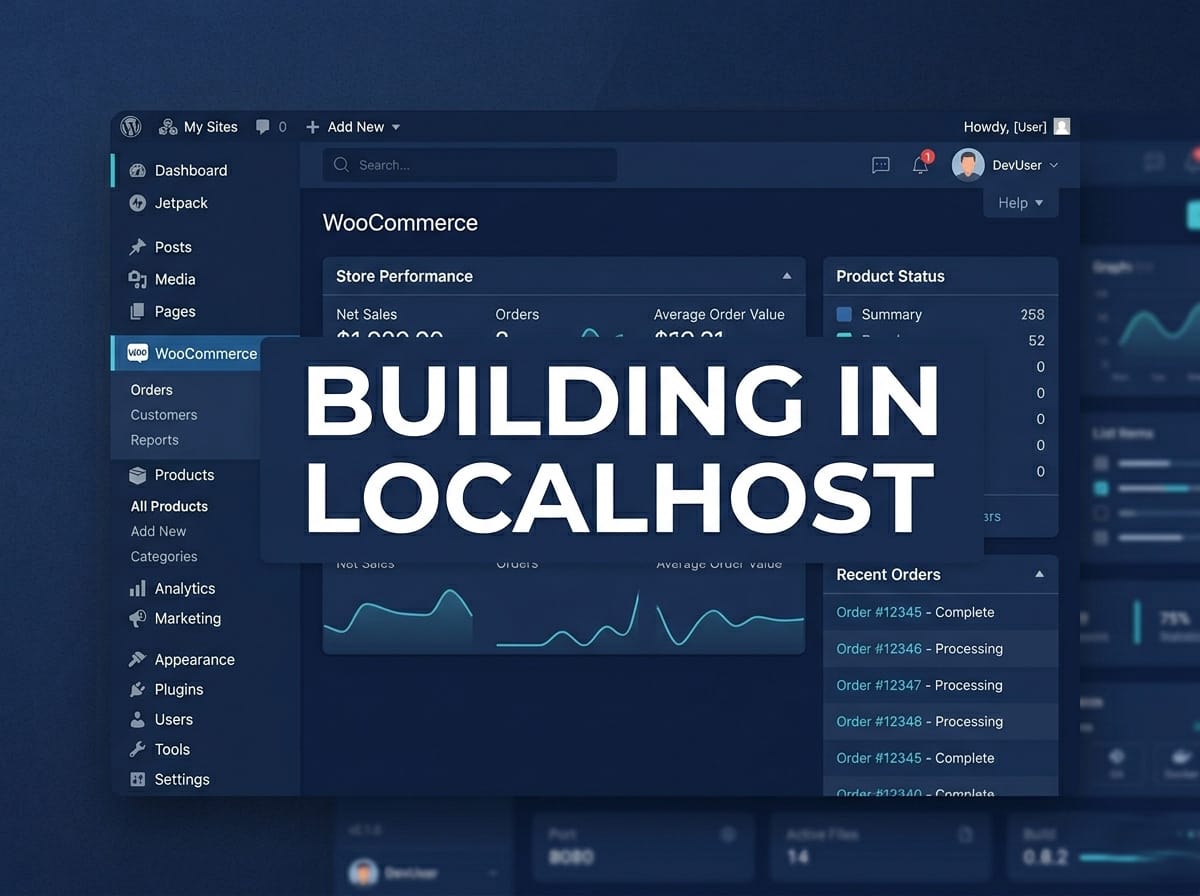Click the Posts pin icon
Screen dimensions: 1200x896
[138, 247]
